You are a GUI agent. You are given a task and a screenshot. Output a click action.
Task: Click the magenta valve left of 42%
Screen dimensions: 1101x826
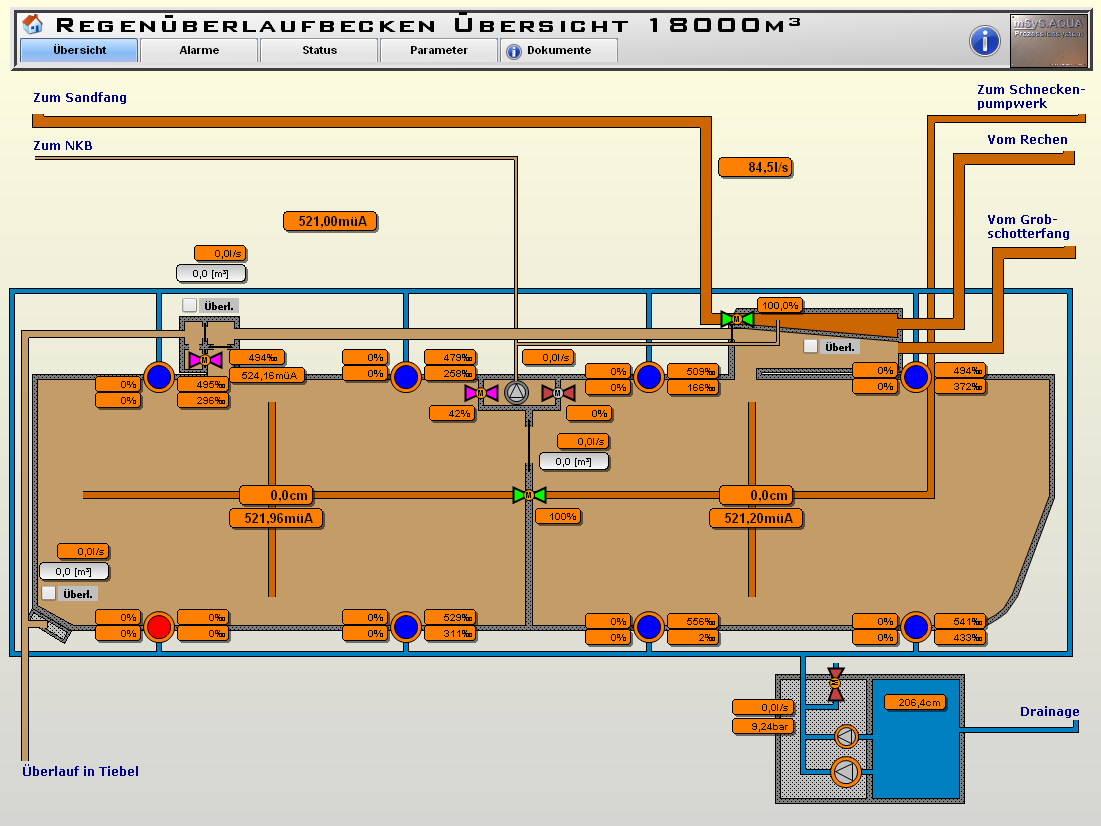click(x=481, y=393)
